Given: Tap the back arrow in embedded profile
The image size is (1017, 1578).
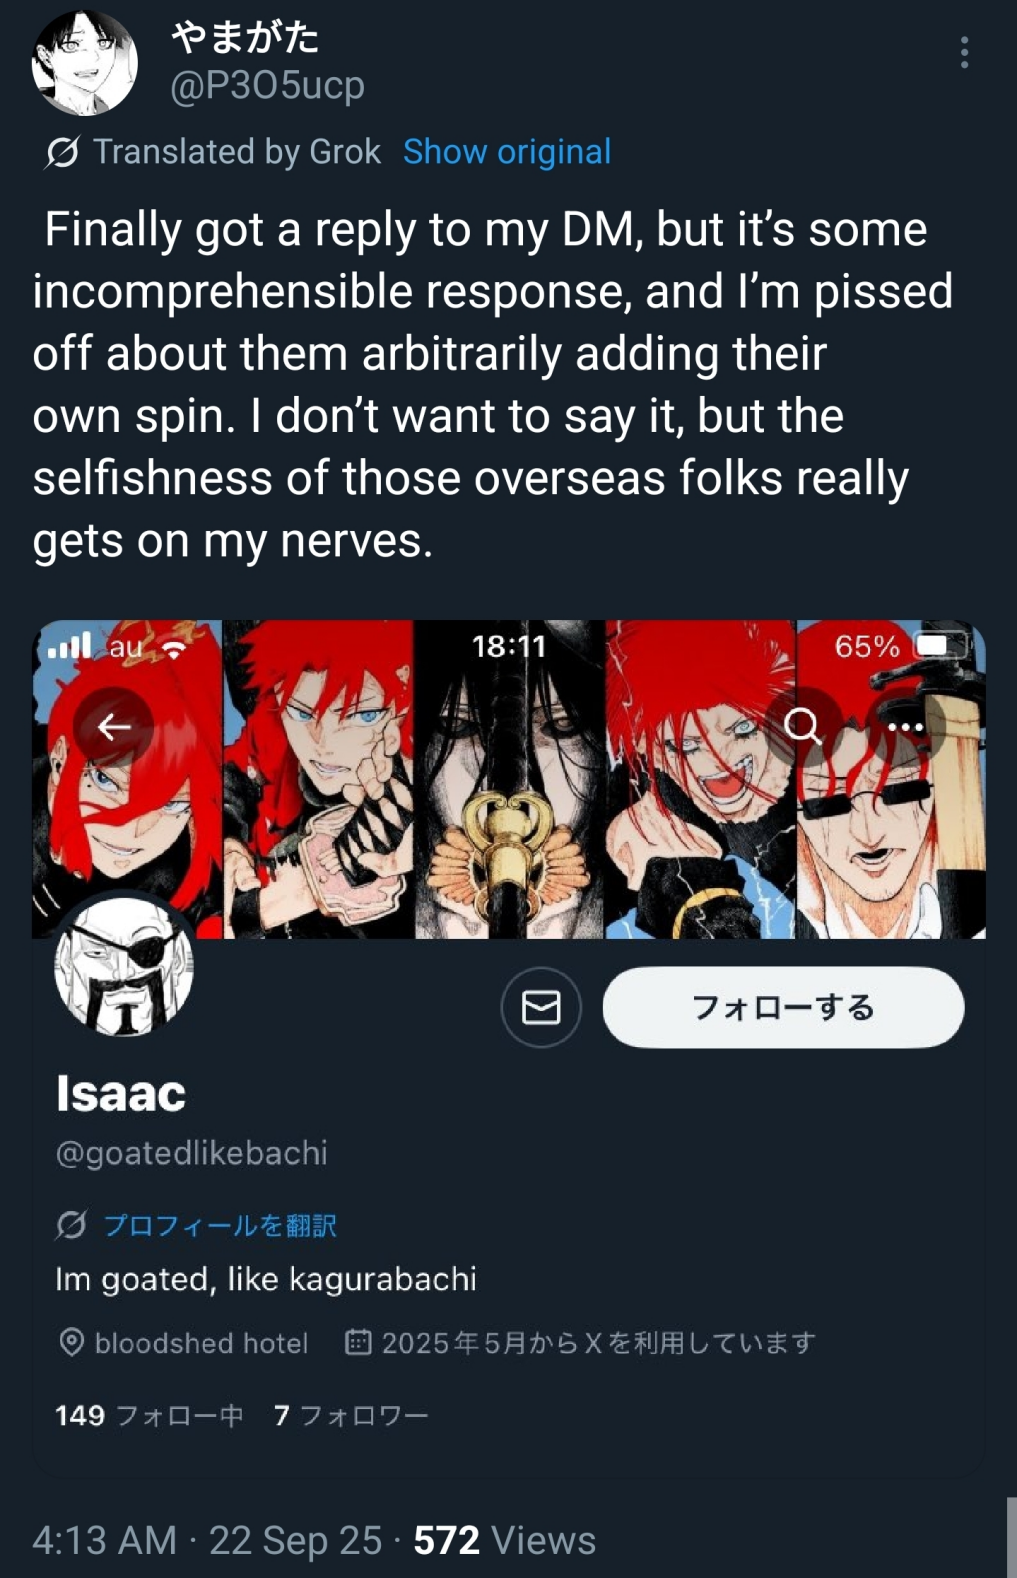Looking at the screenshot, I should pos(114,727).
